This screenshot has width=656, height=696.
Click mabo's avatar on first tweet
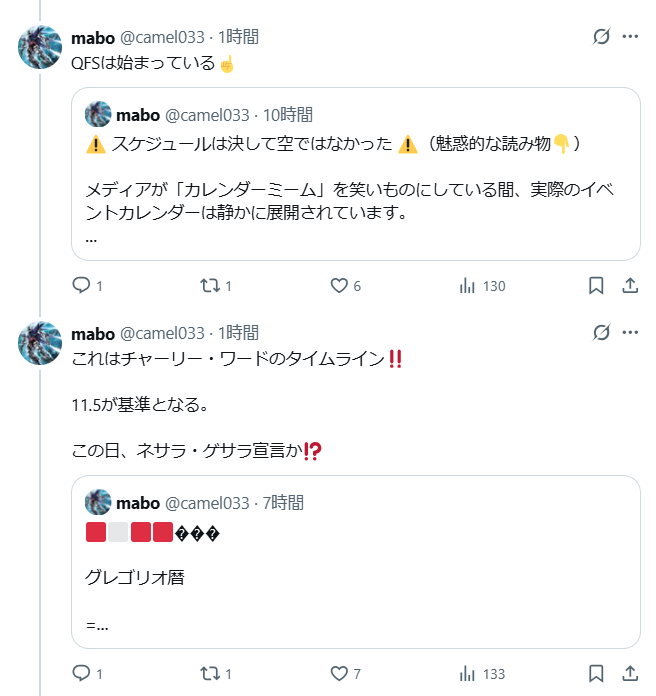point(41,46)
